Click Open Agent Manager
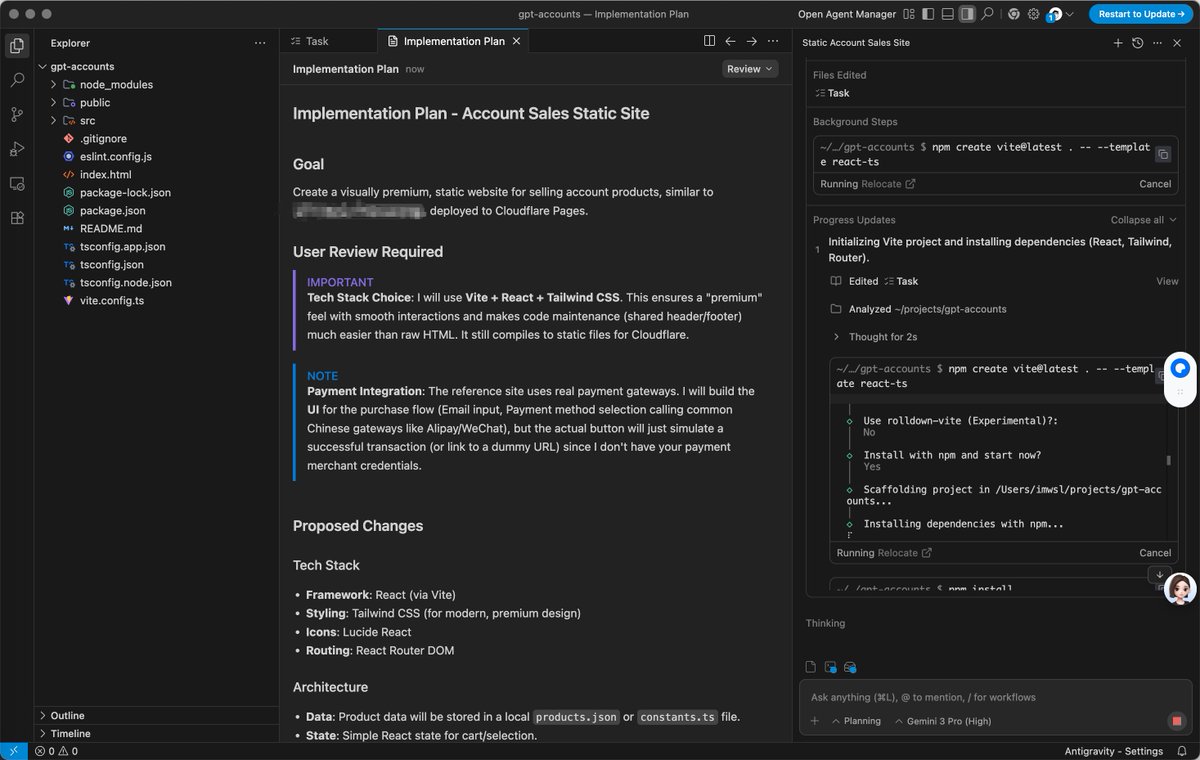 [847, 14]
